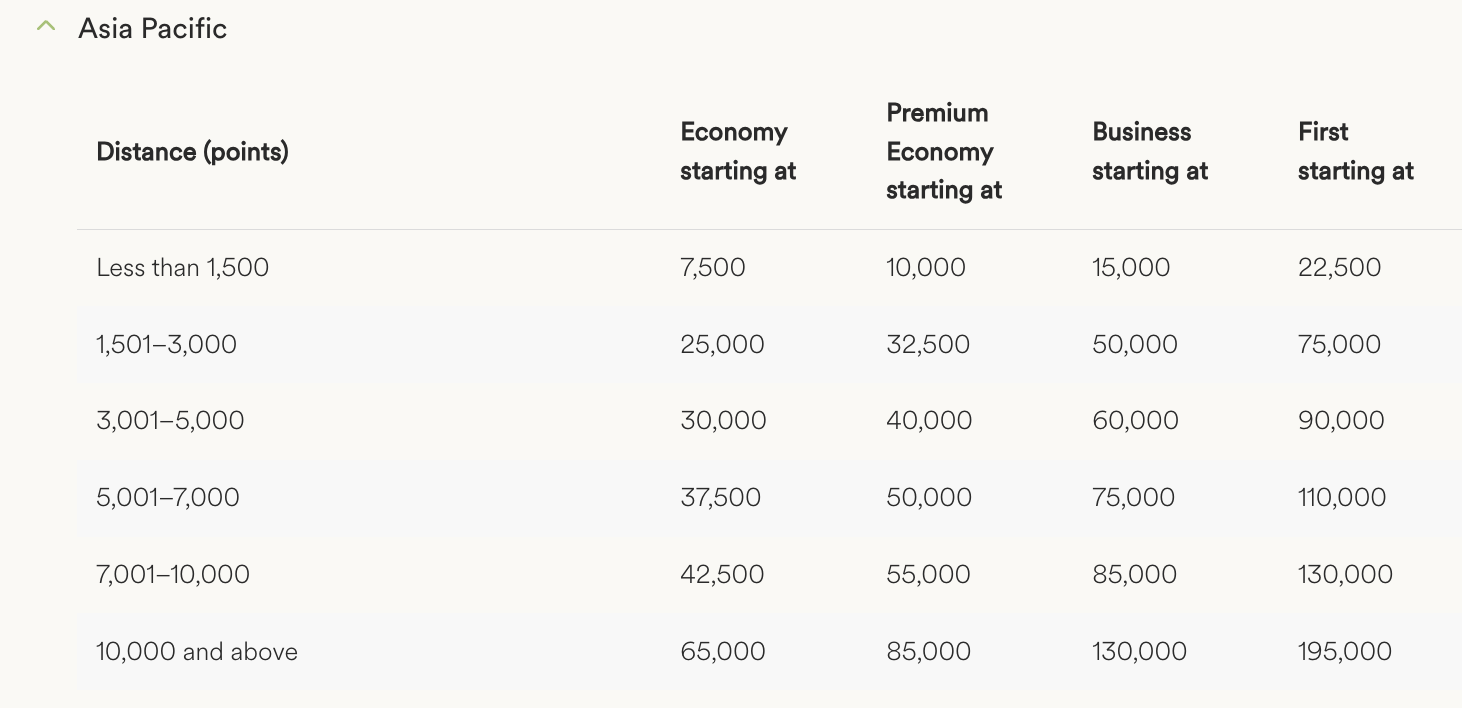
Task: Click the 7,001–10,000 distance row label
Action: [173, 575]
